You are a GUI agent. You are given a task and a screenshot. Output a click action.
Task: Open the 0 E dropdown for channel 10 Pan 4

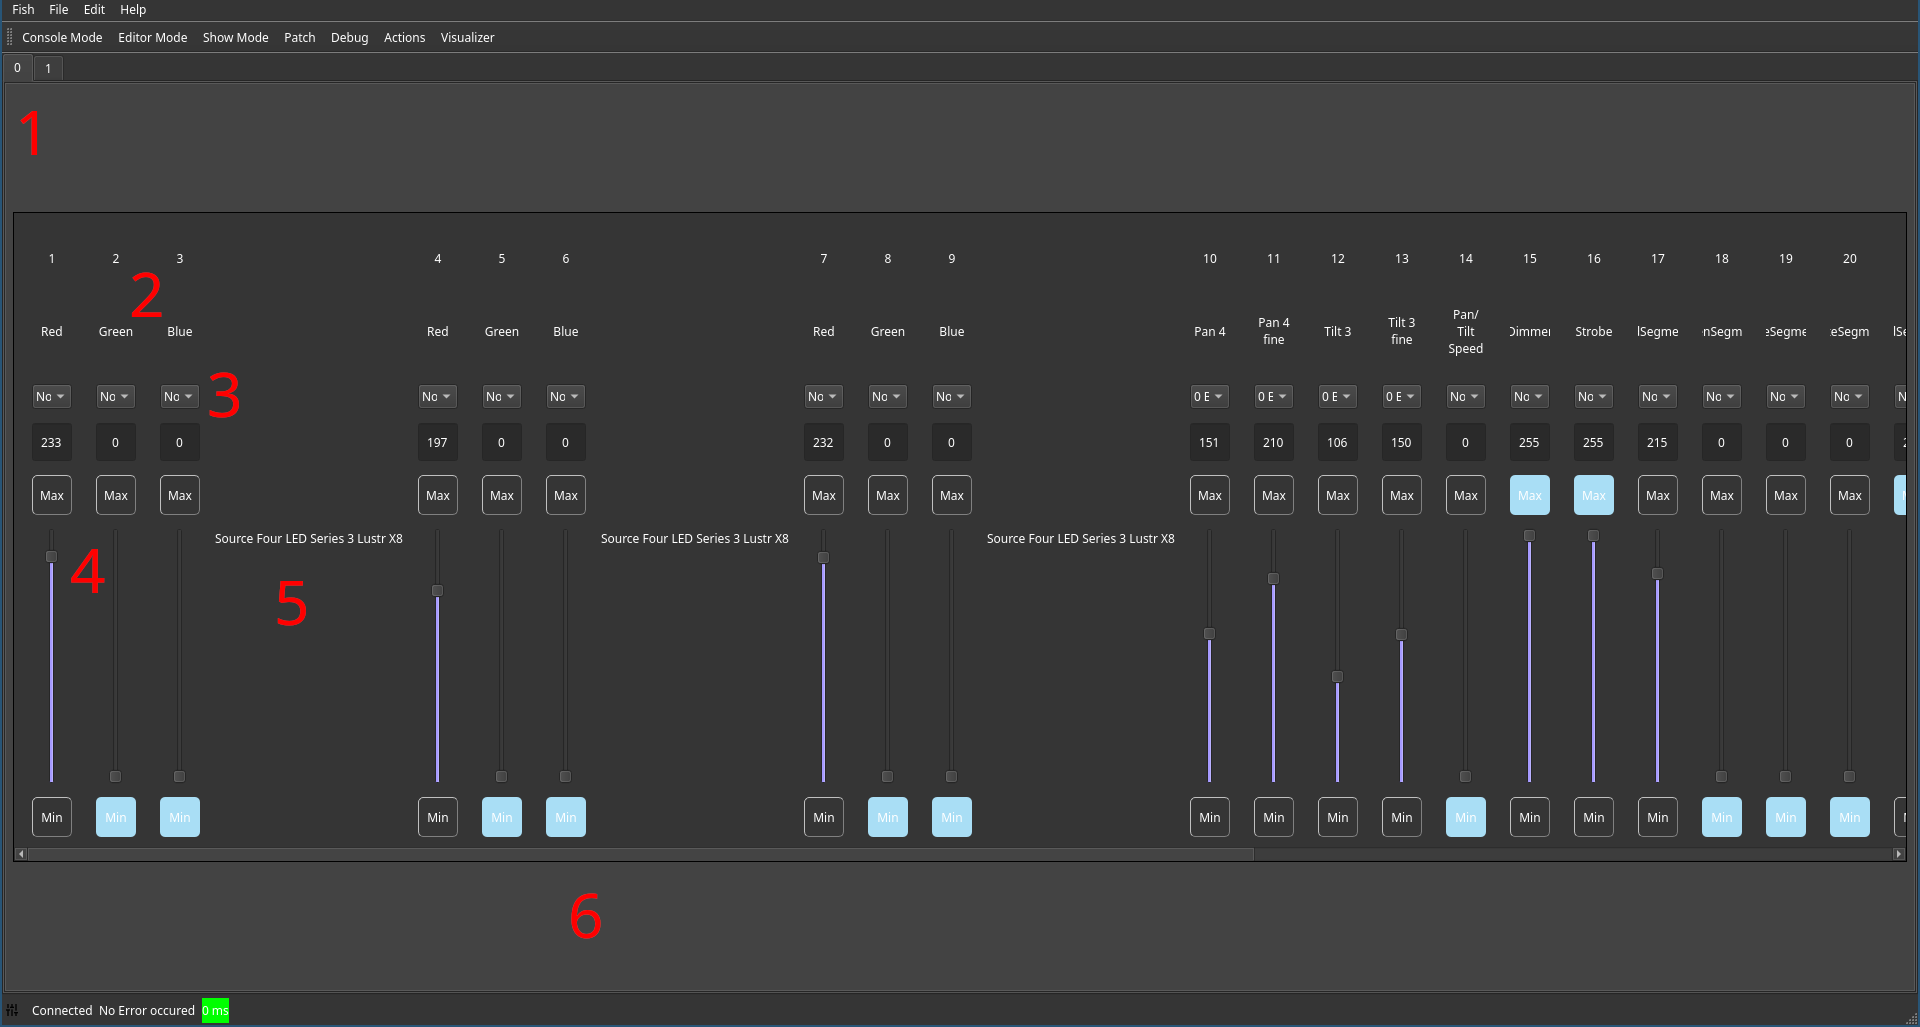(1209, 396)
